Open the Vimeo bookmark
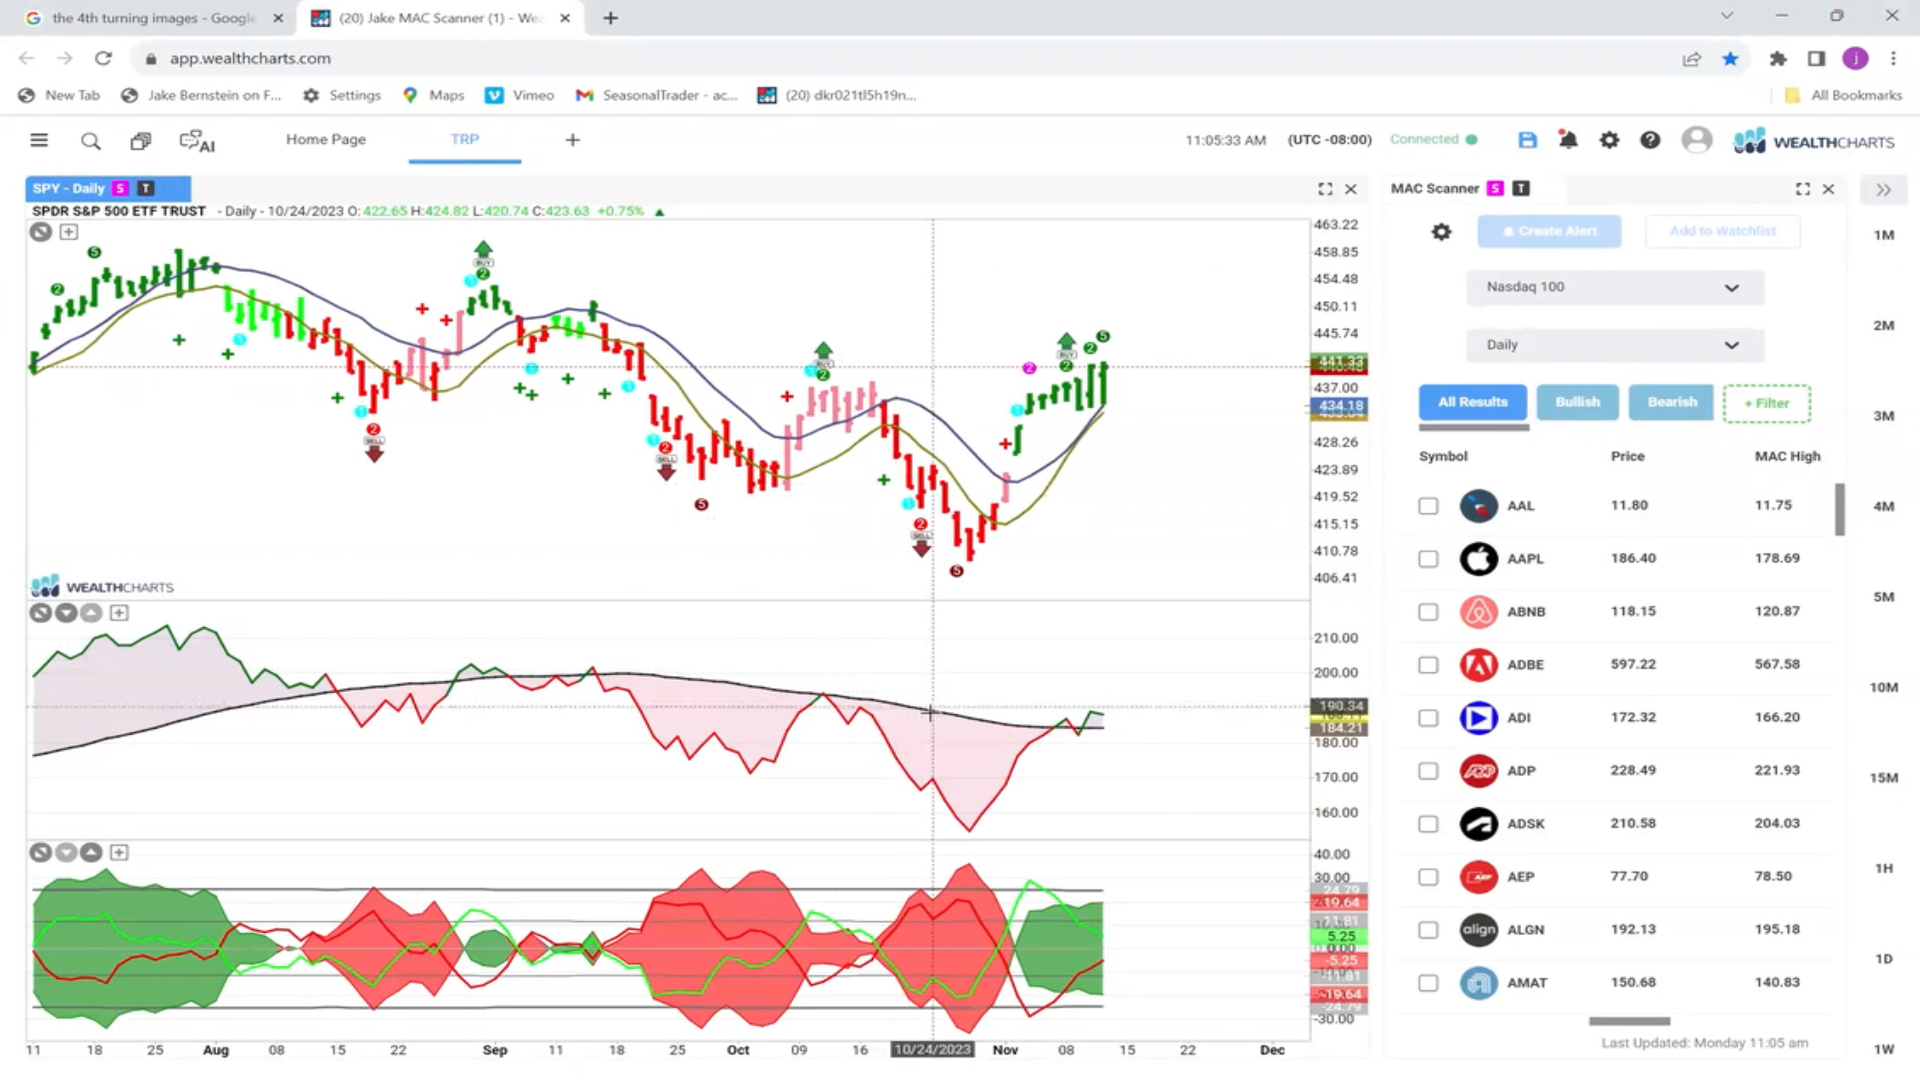The image size is (1920, 1080). tap(520, 96)
